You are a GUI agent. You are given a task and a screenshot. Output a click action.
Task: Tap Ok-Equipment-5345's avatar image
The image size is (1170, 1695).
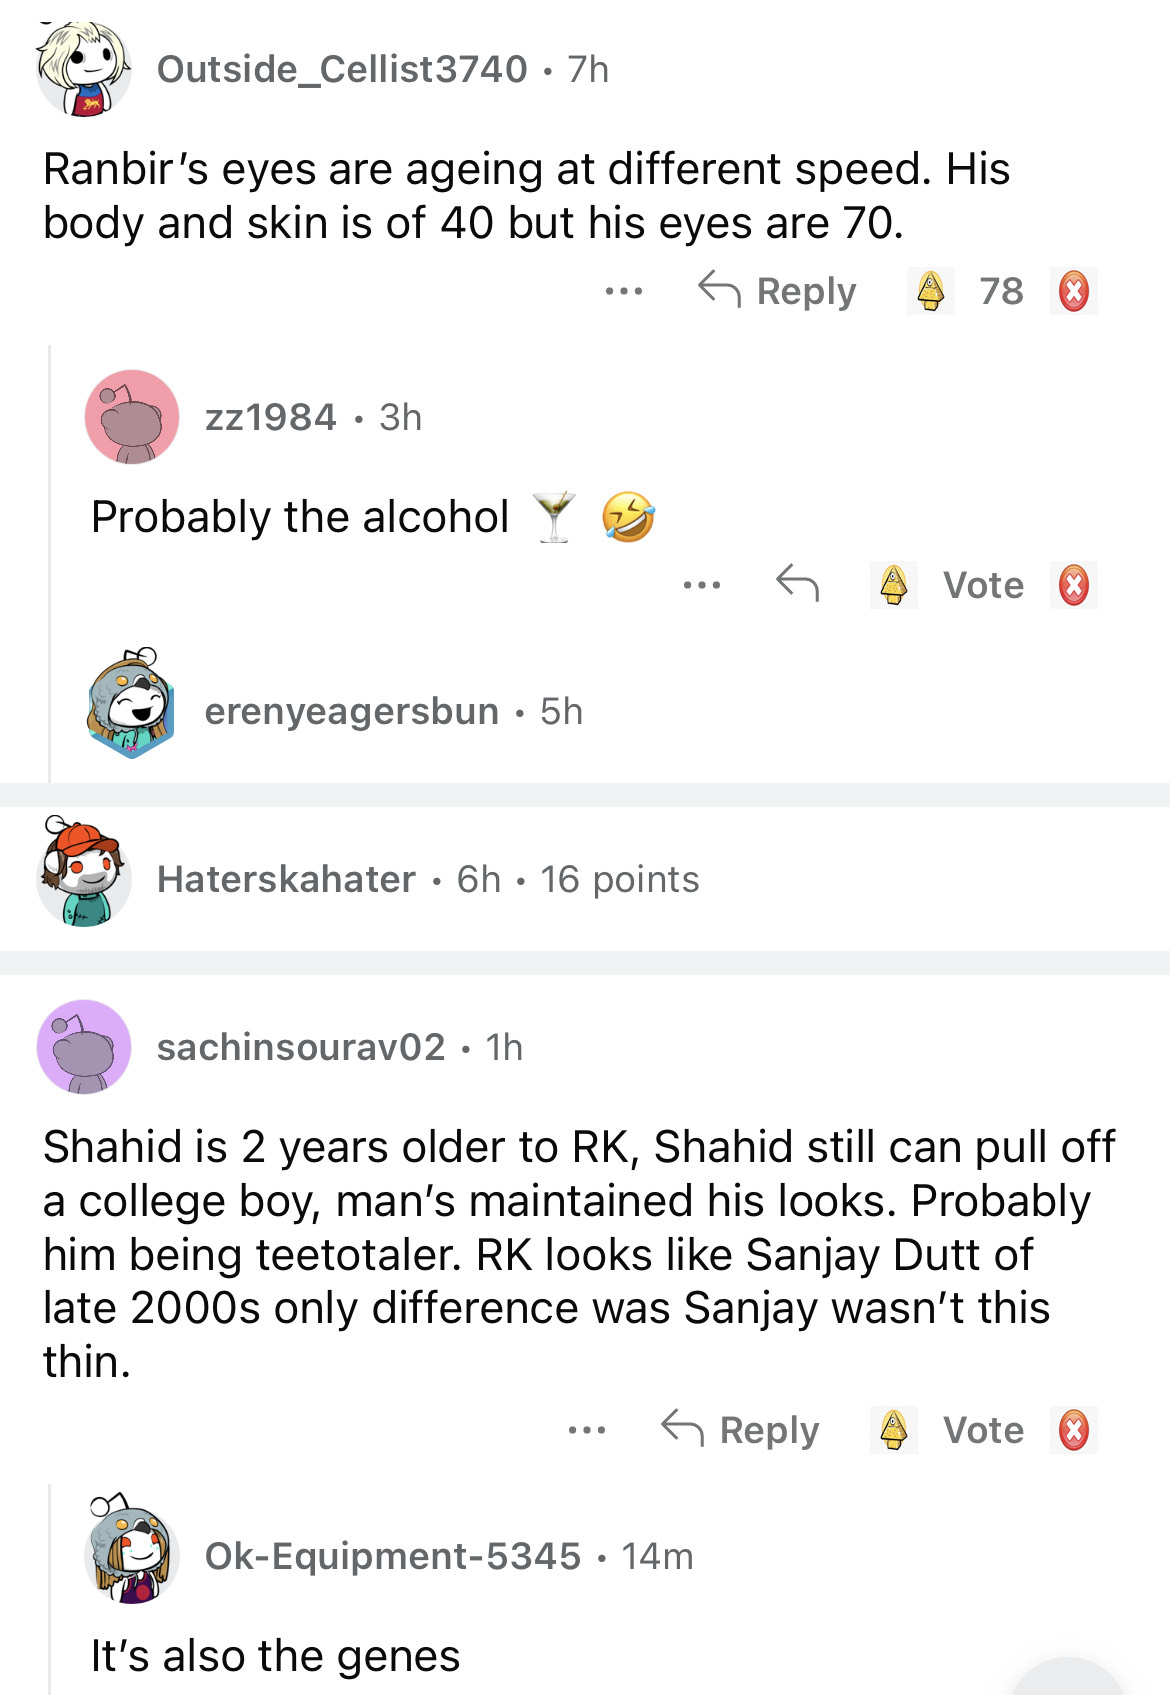132,1552
